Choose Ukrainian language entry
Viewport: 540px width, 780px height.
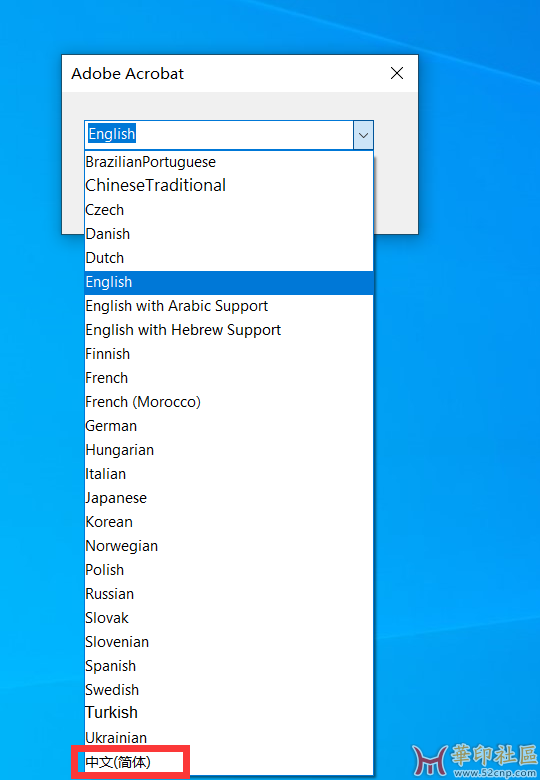point(229,738)
